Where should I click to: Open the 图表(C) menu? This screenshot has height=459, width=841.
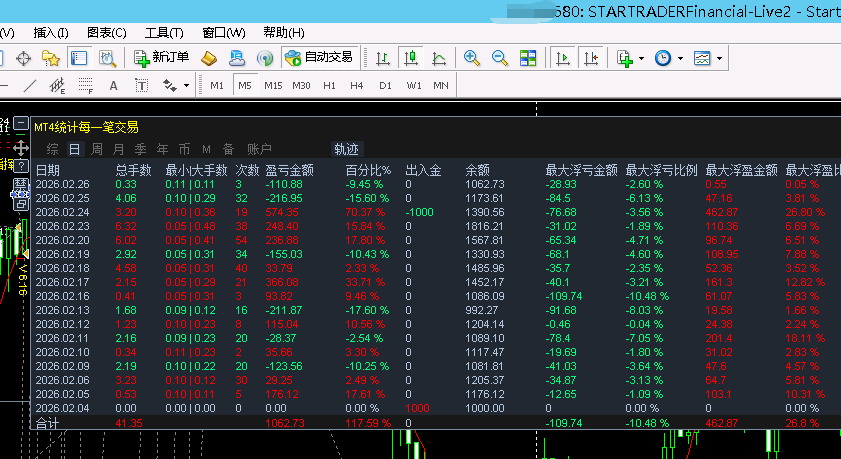click(x=107, y=33)
